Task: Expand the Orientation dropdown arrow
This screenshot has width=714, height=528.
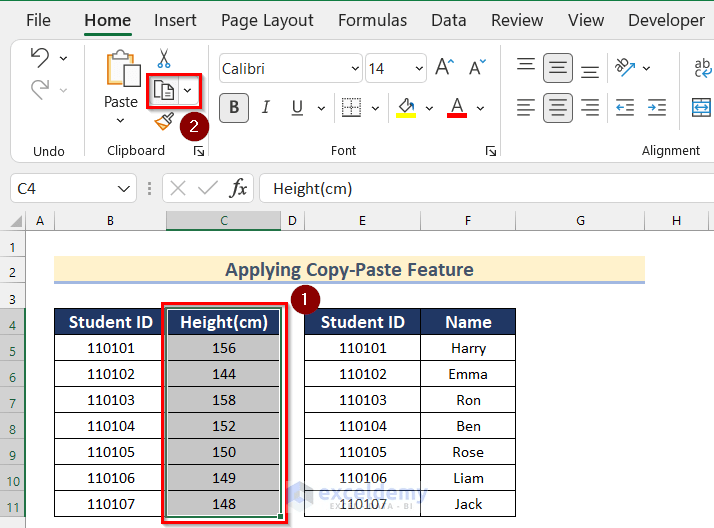Action: point(646,68)
